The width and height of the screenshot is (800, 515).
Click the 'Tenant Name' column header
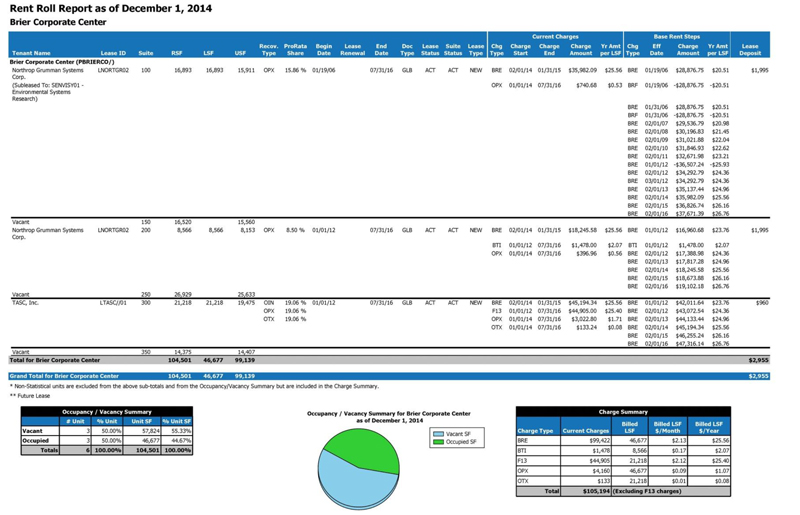(31, 53)
